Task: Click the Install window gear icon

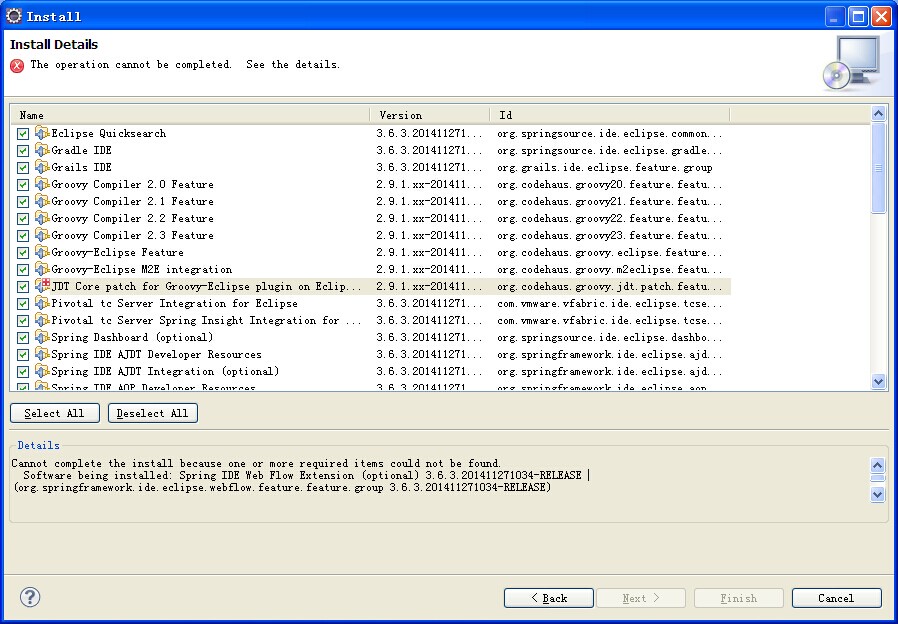Action: 13,16
